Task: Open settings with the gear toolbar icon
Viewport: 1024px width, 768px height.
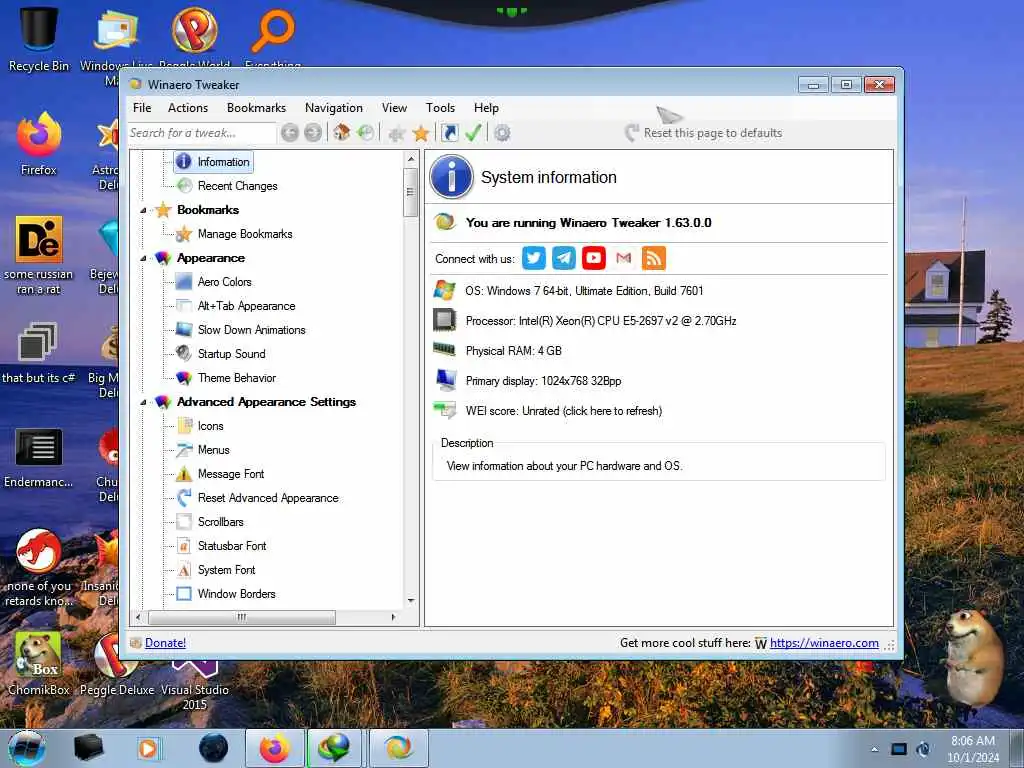Action: [x=502, y=133]
